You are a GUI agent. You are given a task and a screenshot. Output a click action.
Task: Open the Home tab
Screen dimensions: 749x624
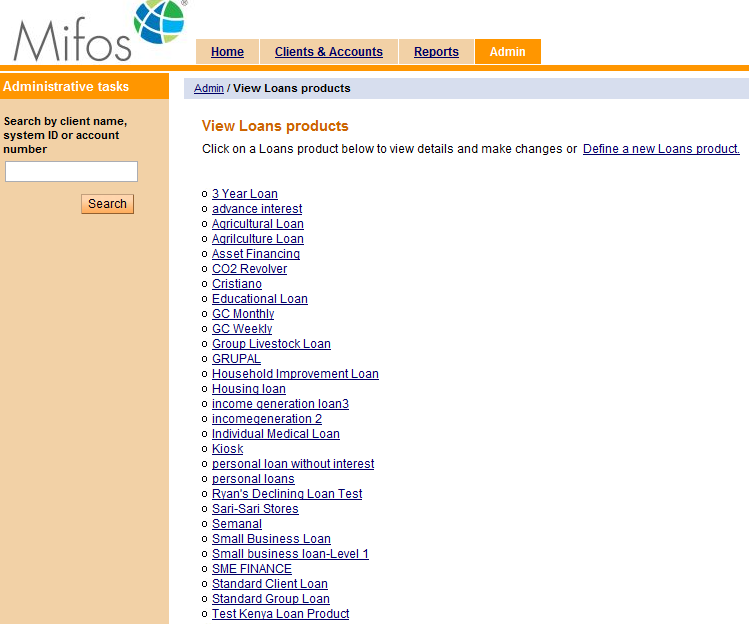click(227, 52)
